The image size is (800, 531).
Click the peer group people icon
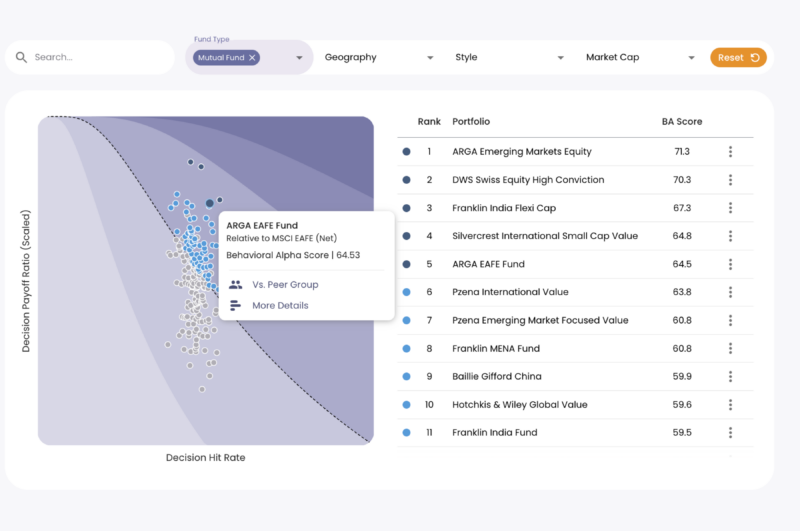click(x=235, y=285)
